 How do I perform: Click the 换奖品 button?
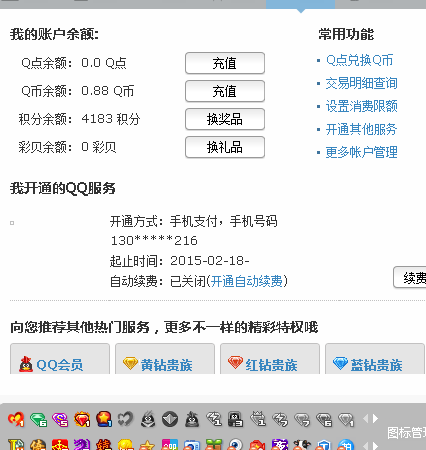tap(225, 119)
